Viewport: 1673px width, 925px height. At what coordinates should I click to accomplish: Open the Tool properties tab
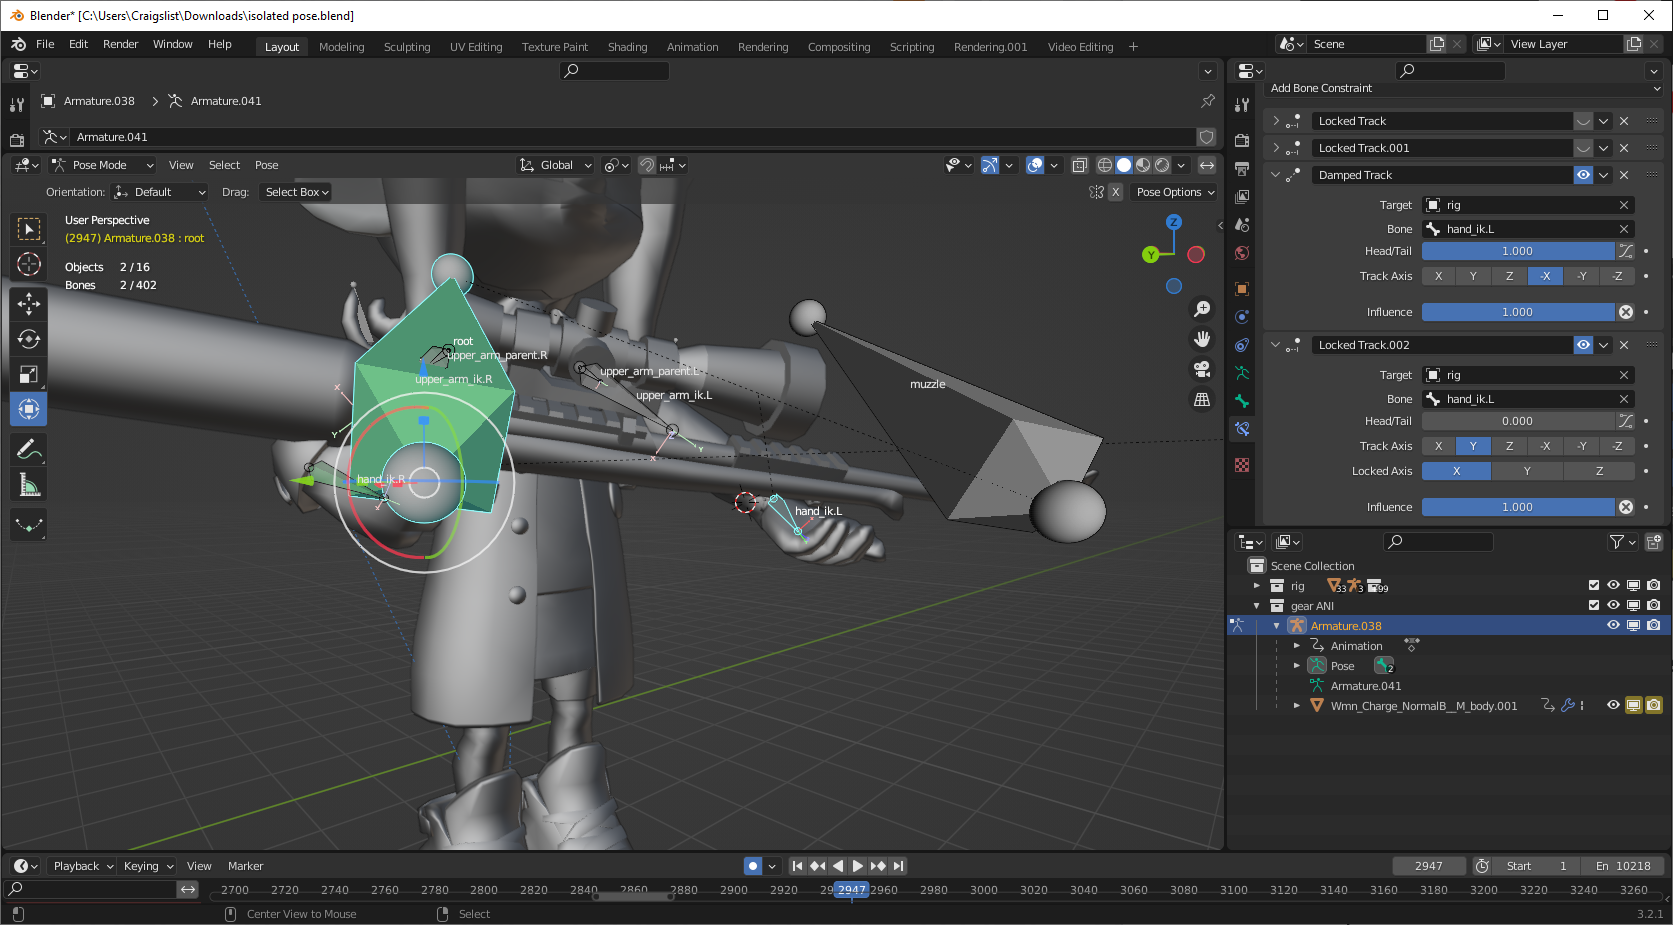(x=1242, y=104)
